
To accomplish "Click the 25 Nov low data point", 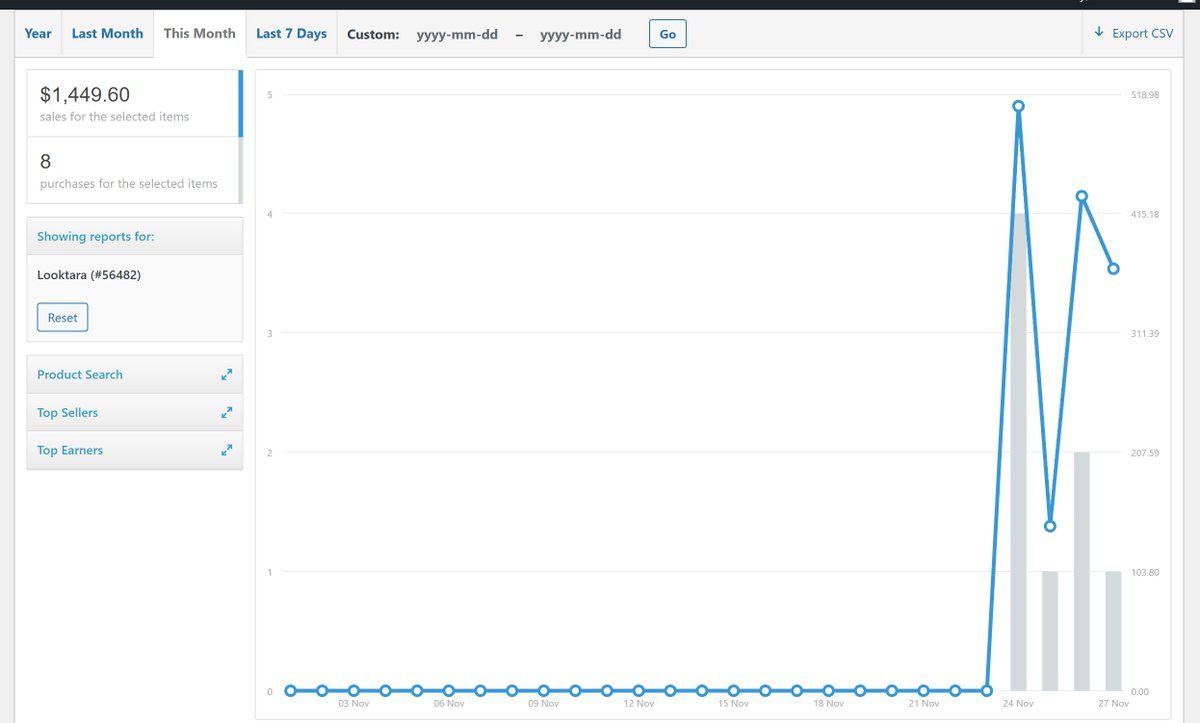I will tap(1050, 526).
